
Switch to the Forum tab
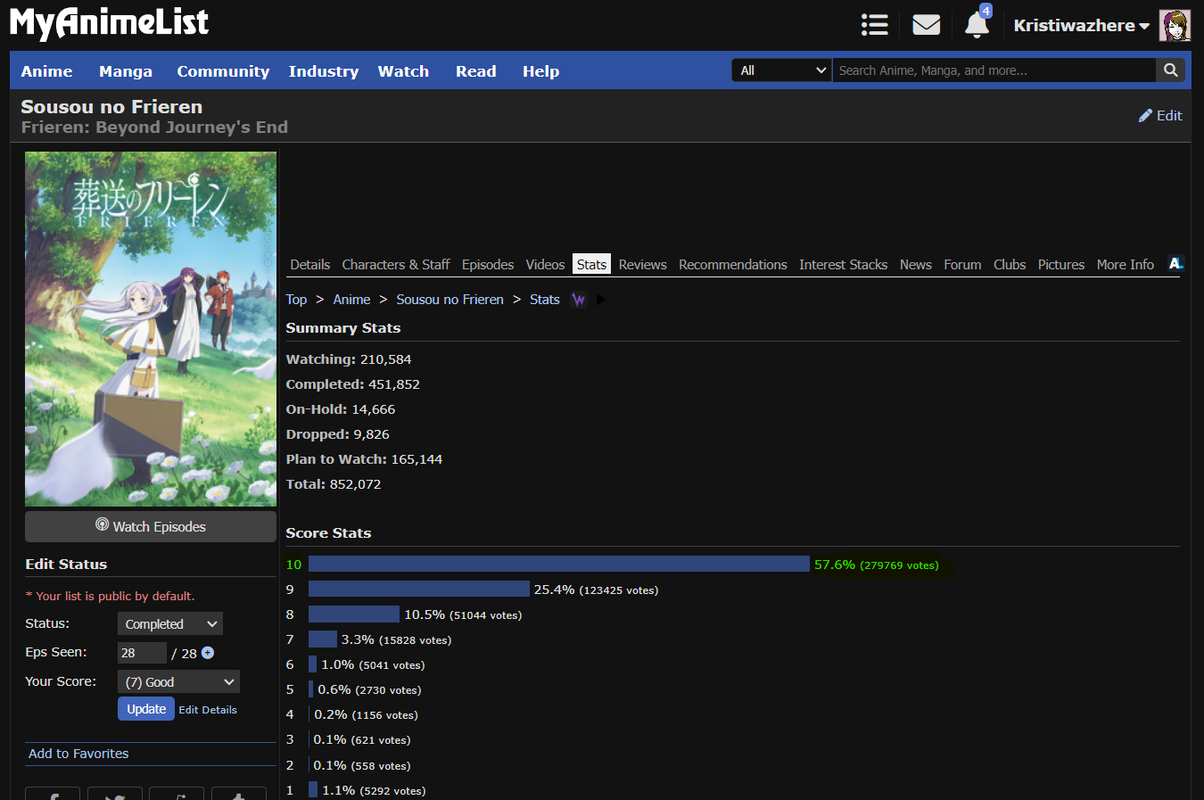pyautogui.click(x=963, y=264)
